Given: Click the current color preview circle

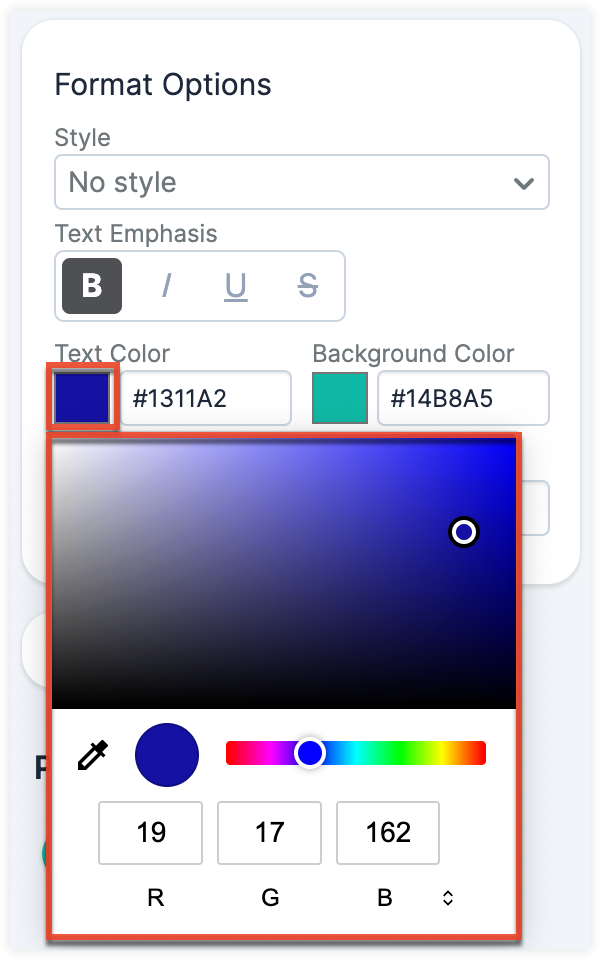Looking at the screenshot, I should coord(166,754).
